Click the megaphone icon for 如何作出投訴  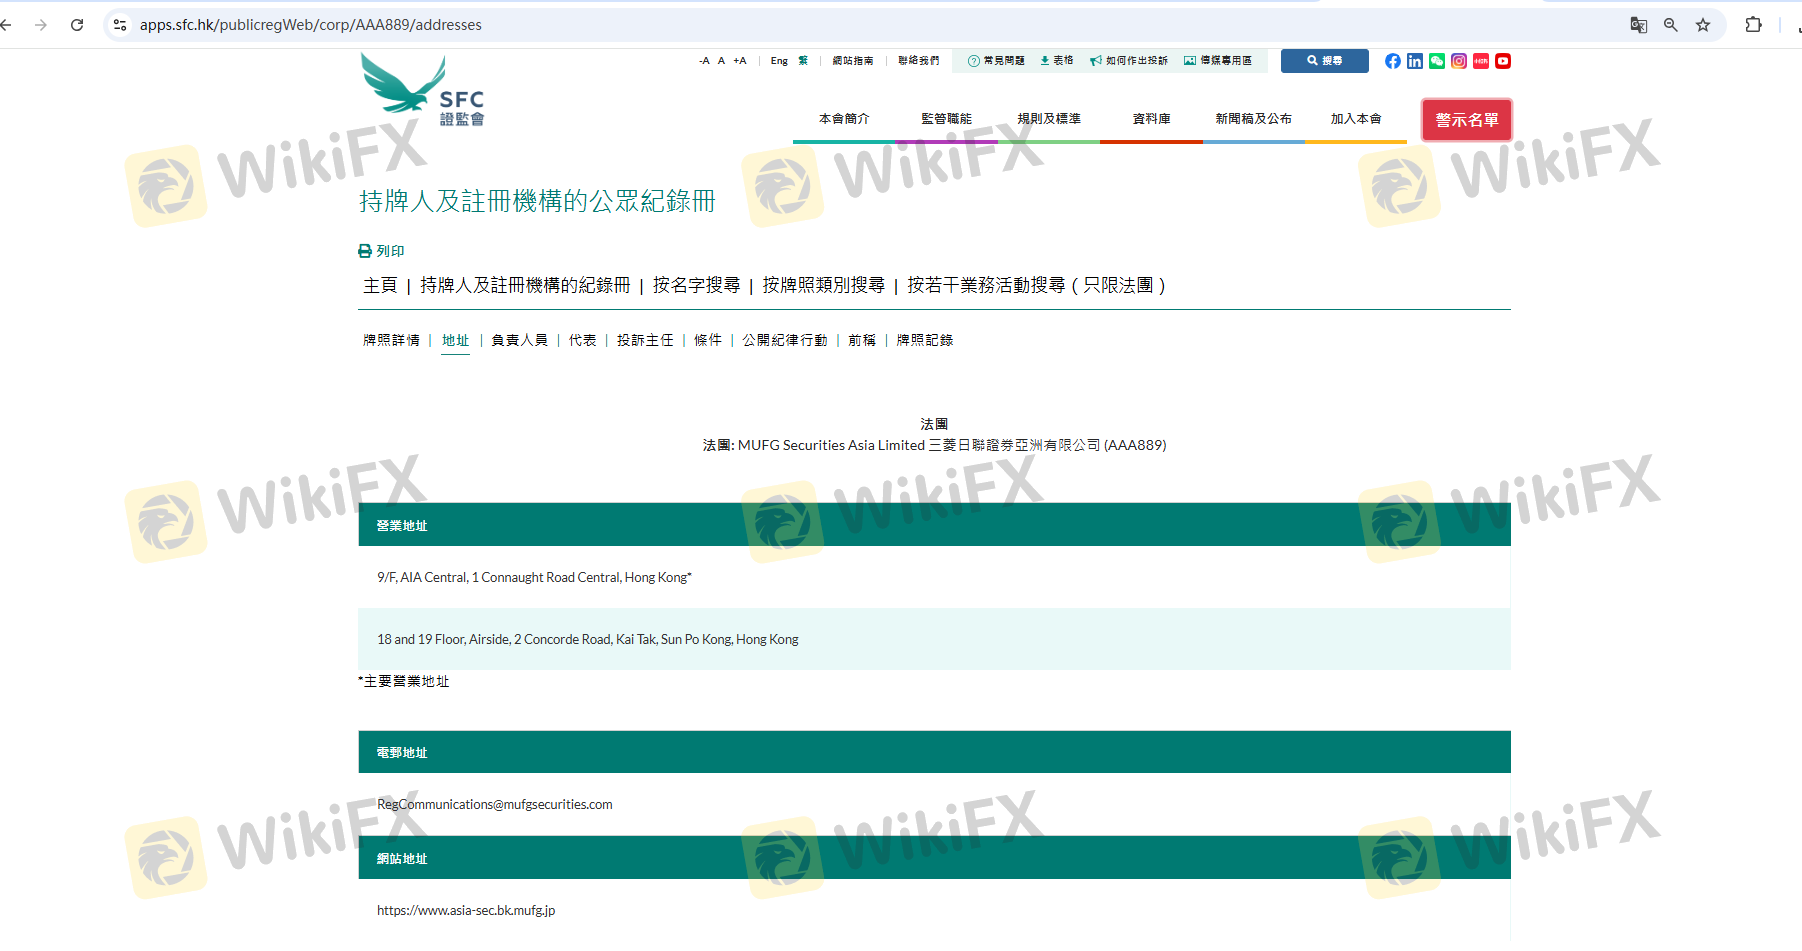coord(1096,61)
